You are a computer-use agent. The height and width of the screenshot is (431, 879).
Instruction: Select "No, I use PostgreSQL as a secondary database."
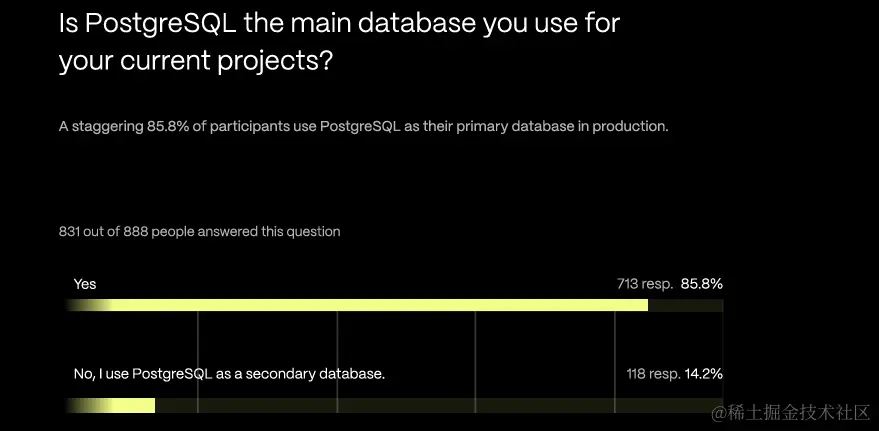click(x=229, y=374)
